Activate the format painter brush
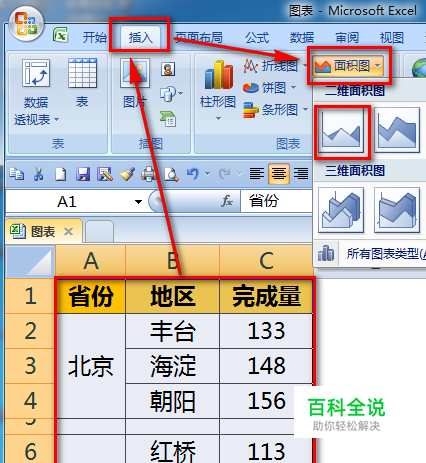The image size is (426, 463). pos(127,174)
